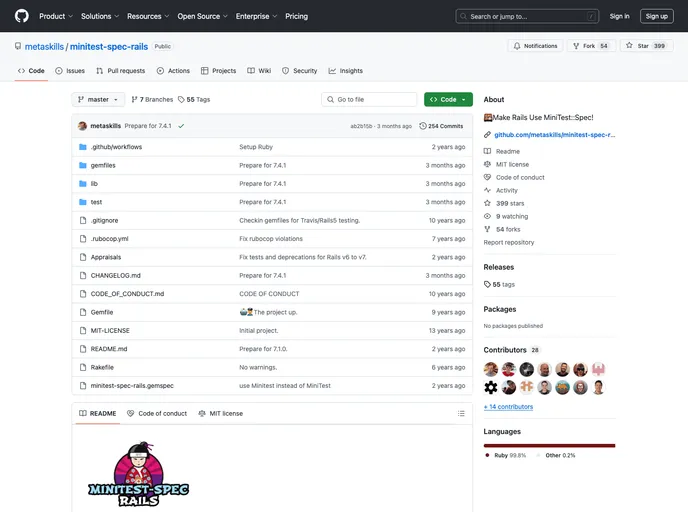Screen dimensions: 688x512
Task: Open the README.md file
Action: pos(109,349)
